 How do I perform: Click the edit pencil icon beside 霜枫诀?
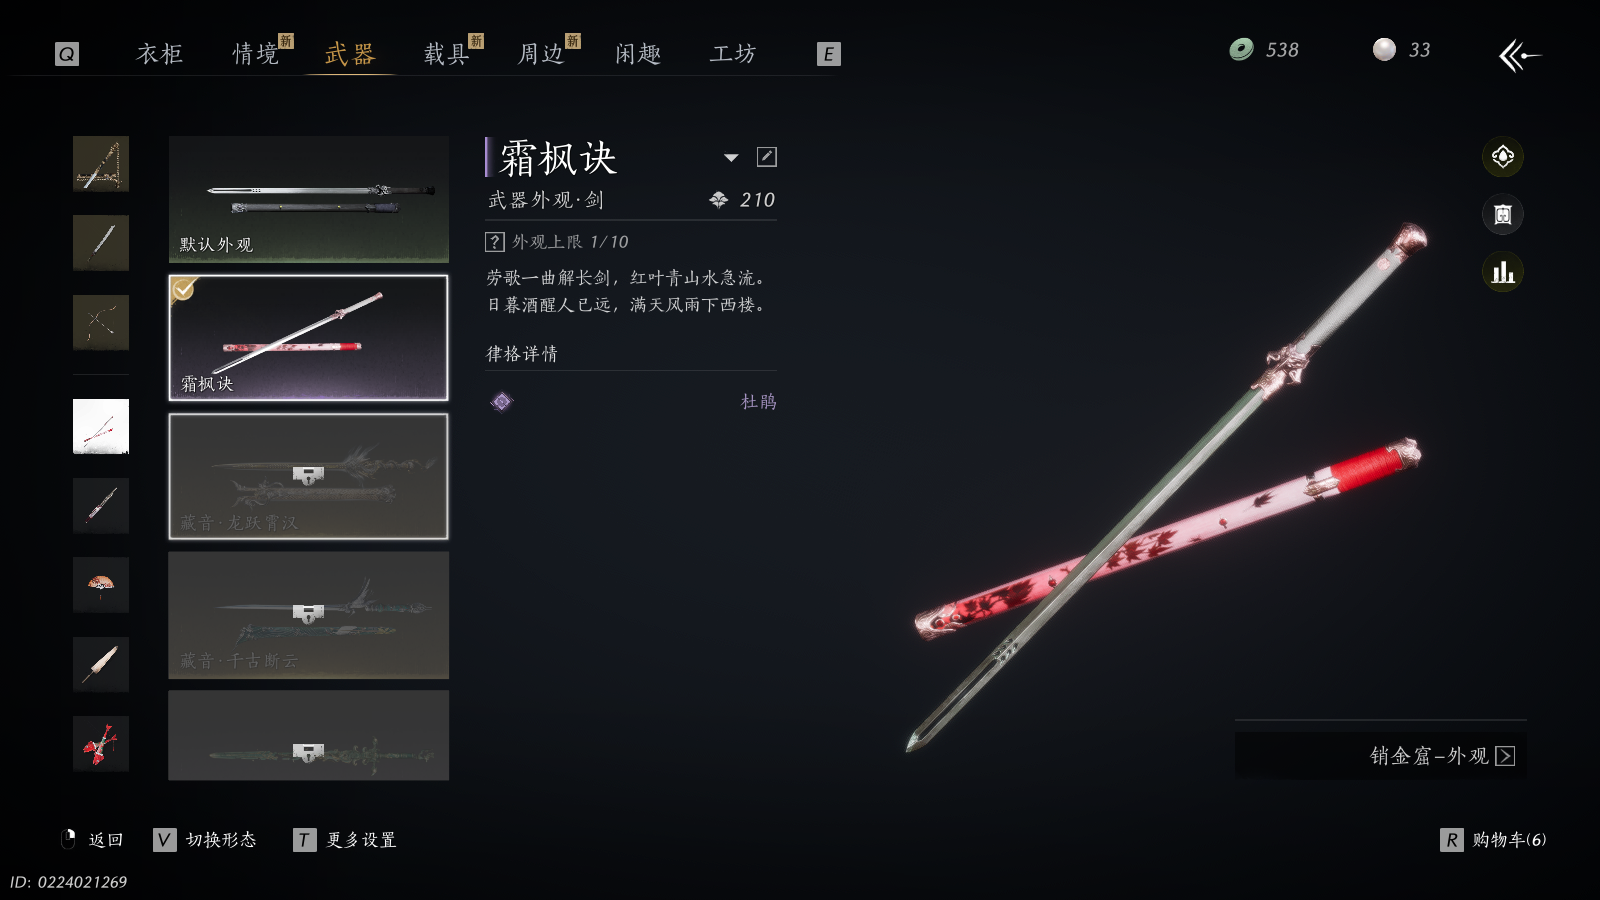click(767, 157)
